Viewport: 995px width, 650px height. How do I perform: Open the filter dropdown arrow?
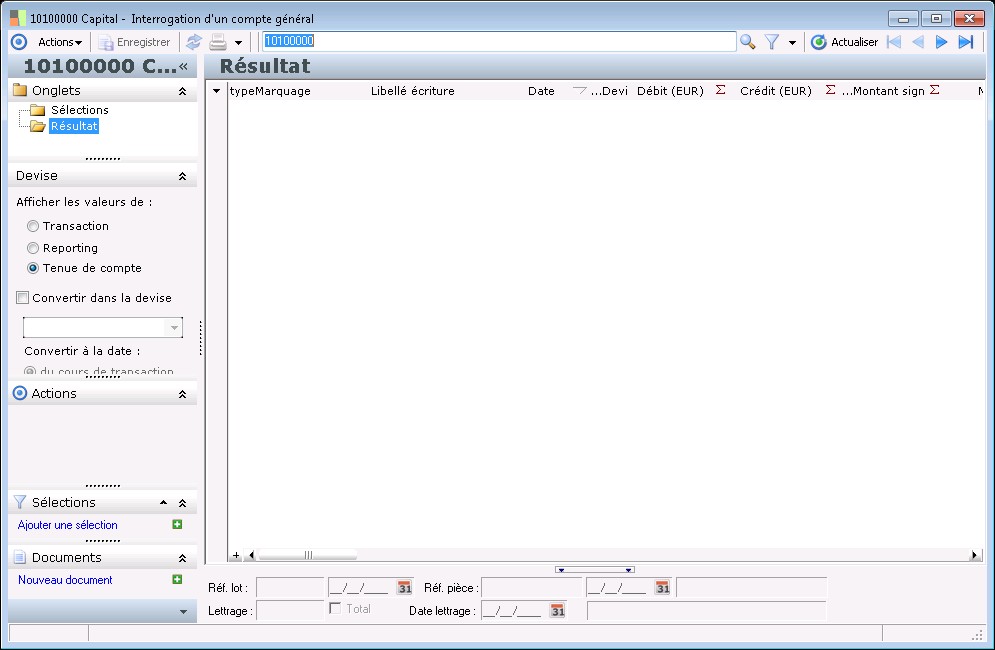click(x=793, y=43)
